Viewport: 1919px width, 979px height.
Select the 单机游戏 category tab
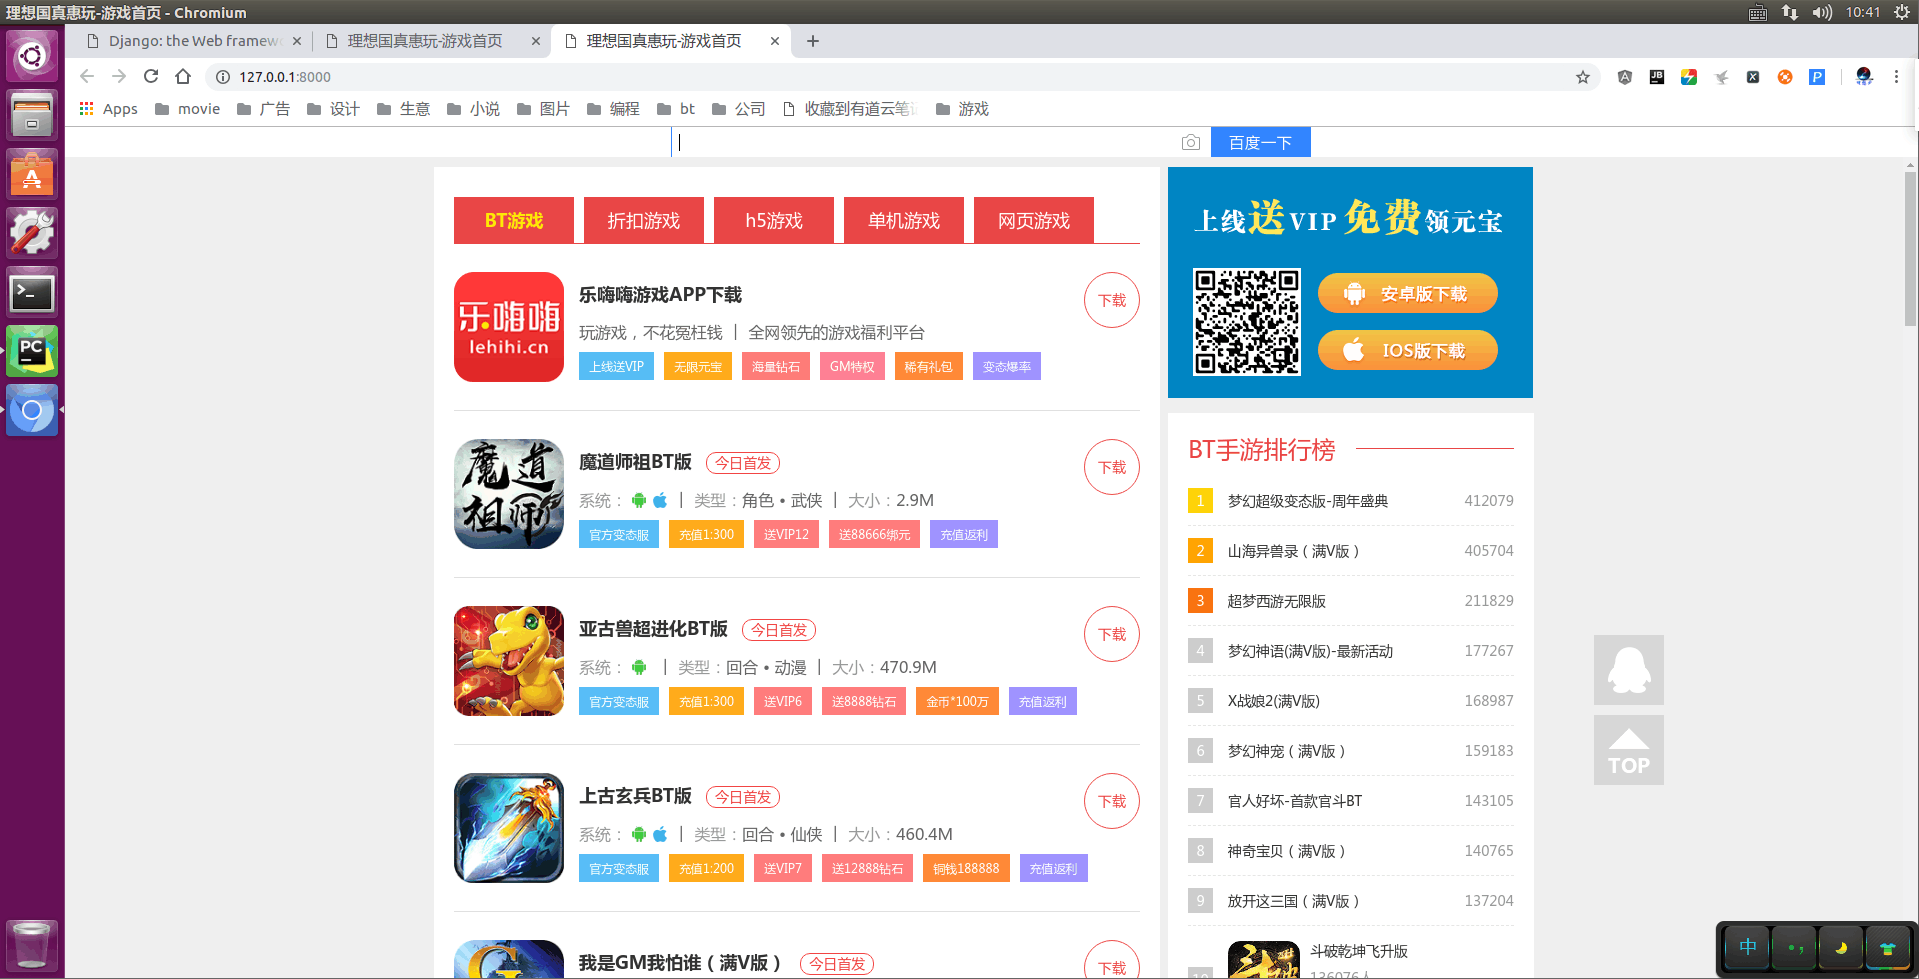tap(904, 220)
